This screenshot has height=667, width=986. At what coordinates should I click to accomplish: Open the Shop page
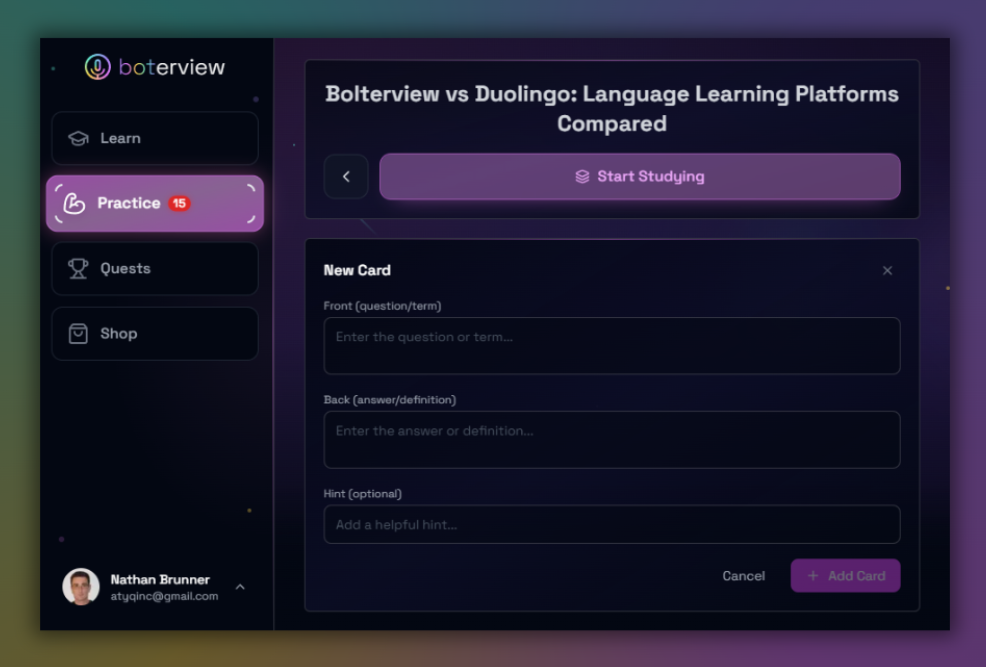click(x=155, y=334)
